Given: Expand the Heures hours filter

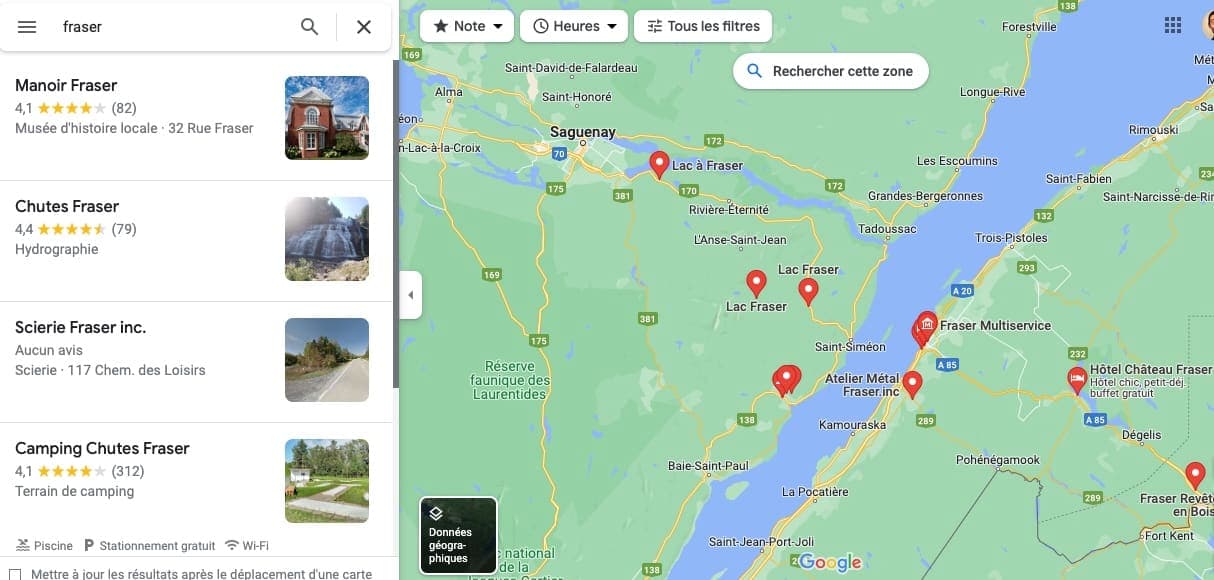Looking at the screenshot, I should tap(574, 26).
